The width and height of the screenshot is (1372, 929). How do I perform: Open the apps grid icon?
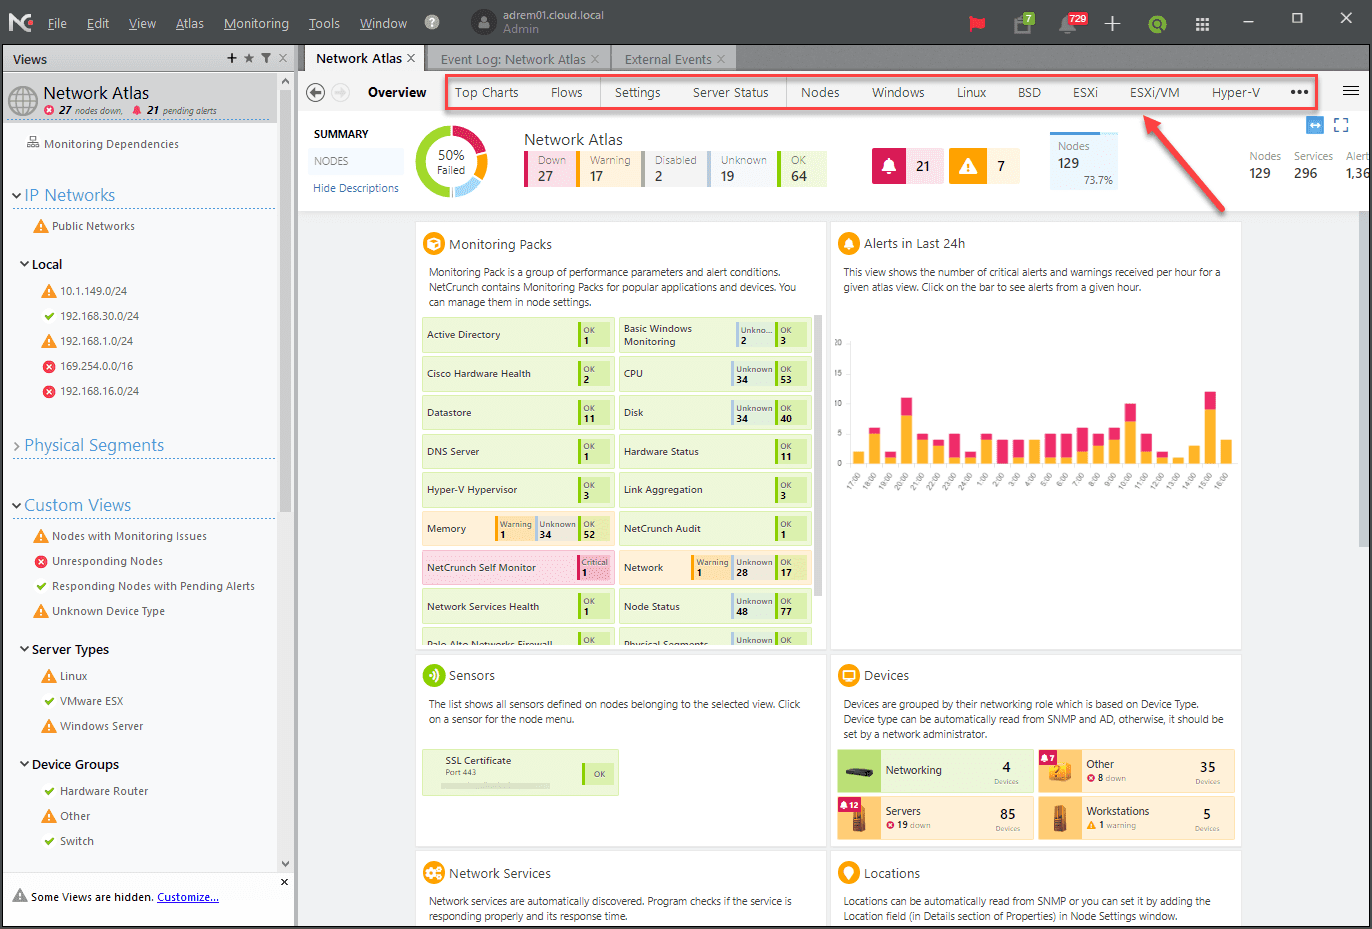click(x=1202, y=24)
